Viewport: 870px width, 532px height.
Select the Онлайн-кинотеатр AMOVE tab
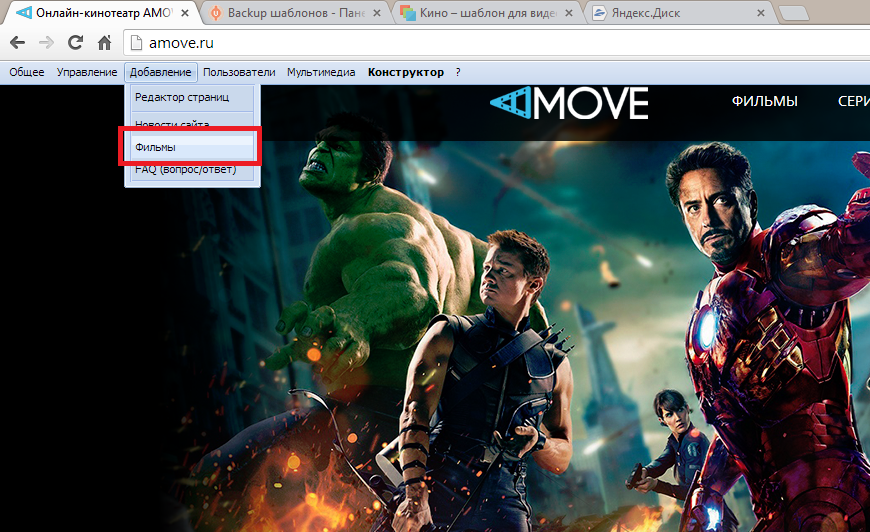coord(103,13)
